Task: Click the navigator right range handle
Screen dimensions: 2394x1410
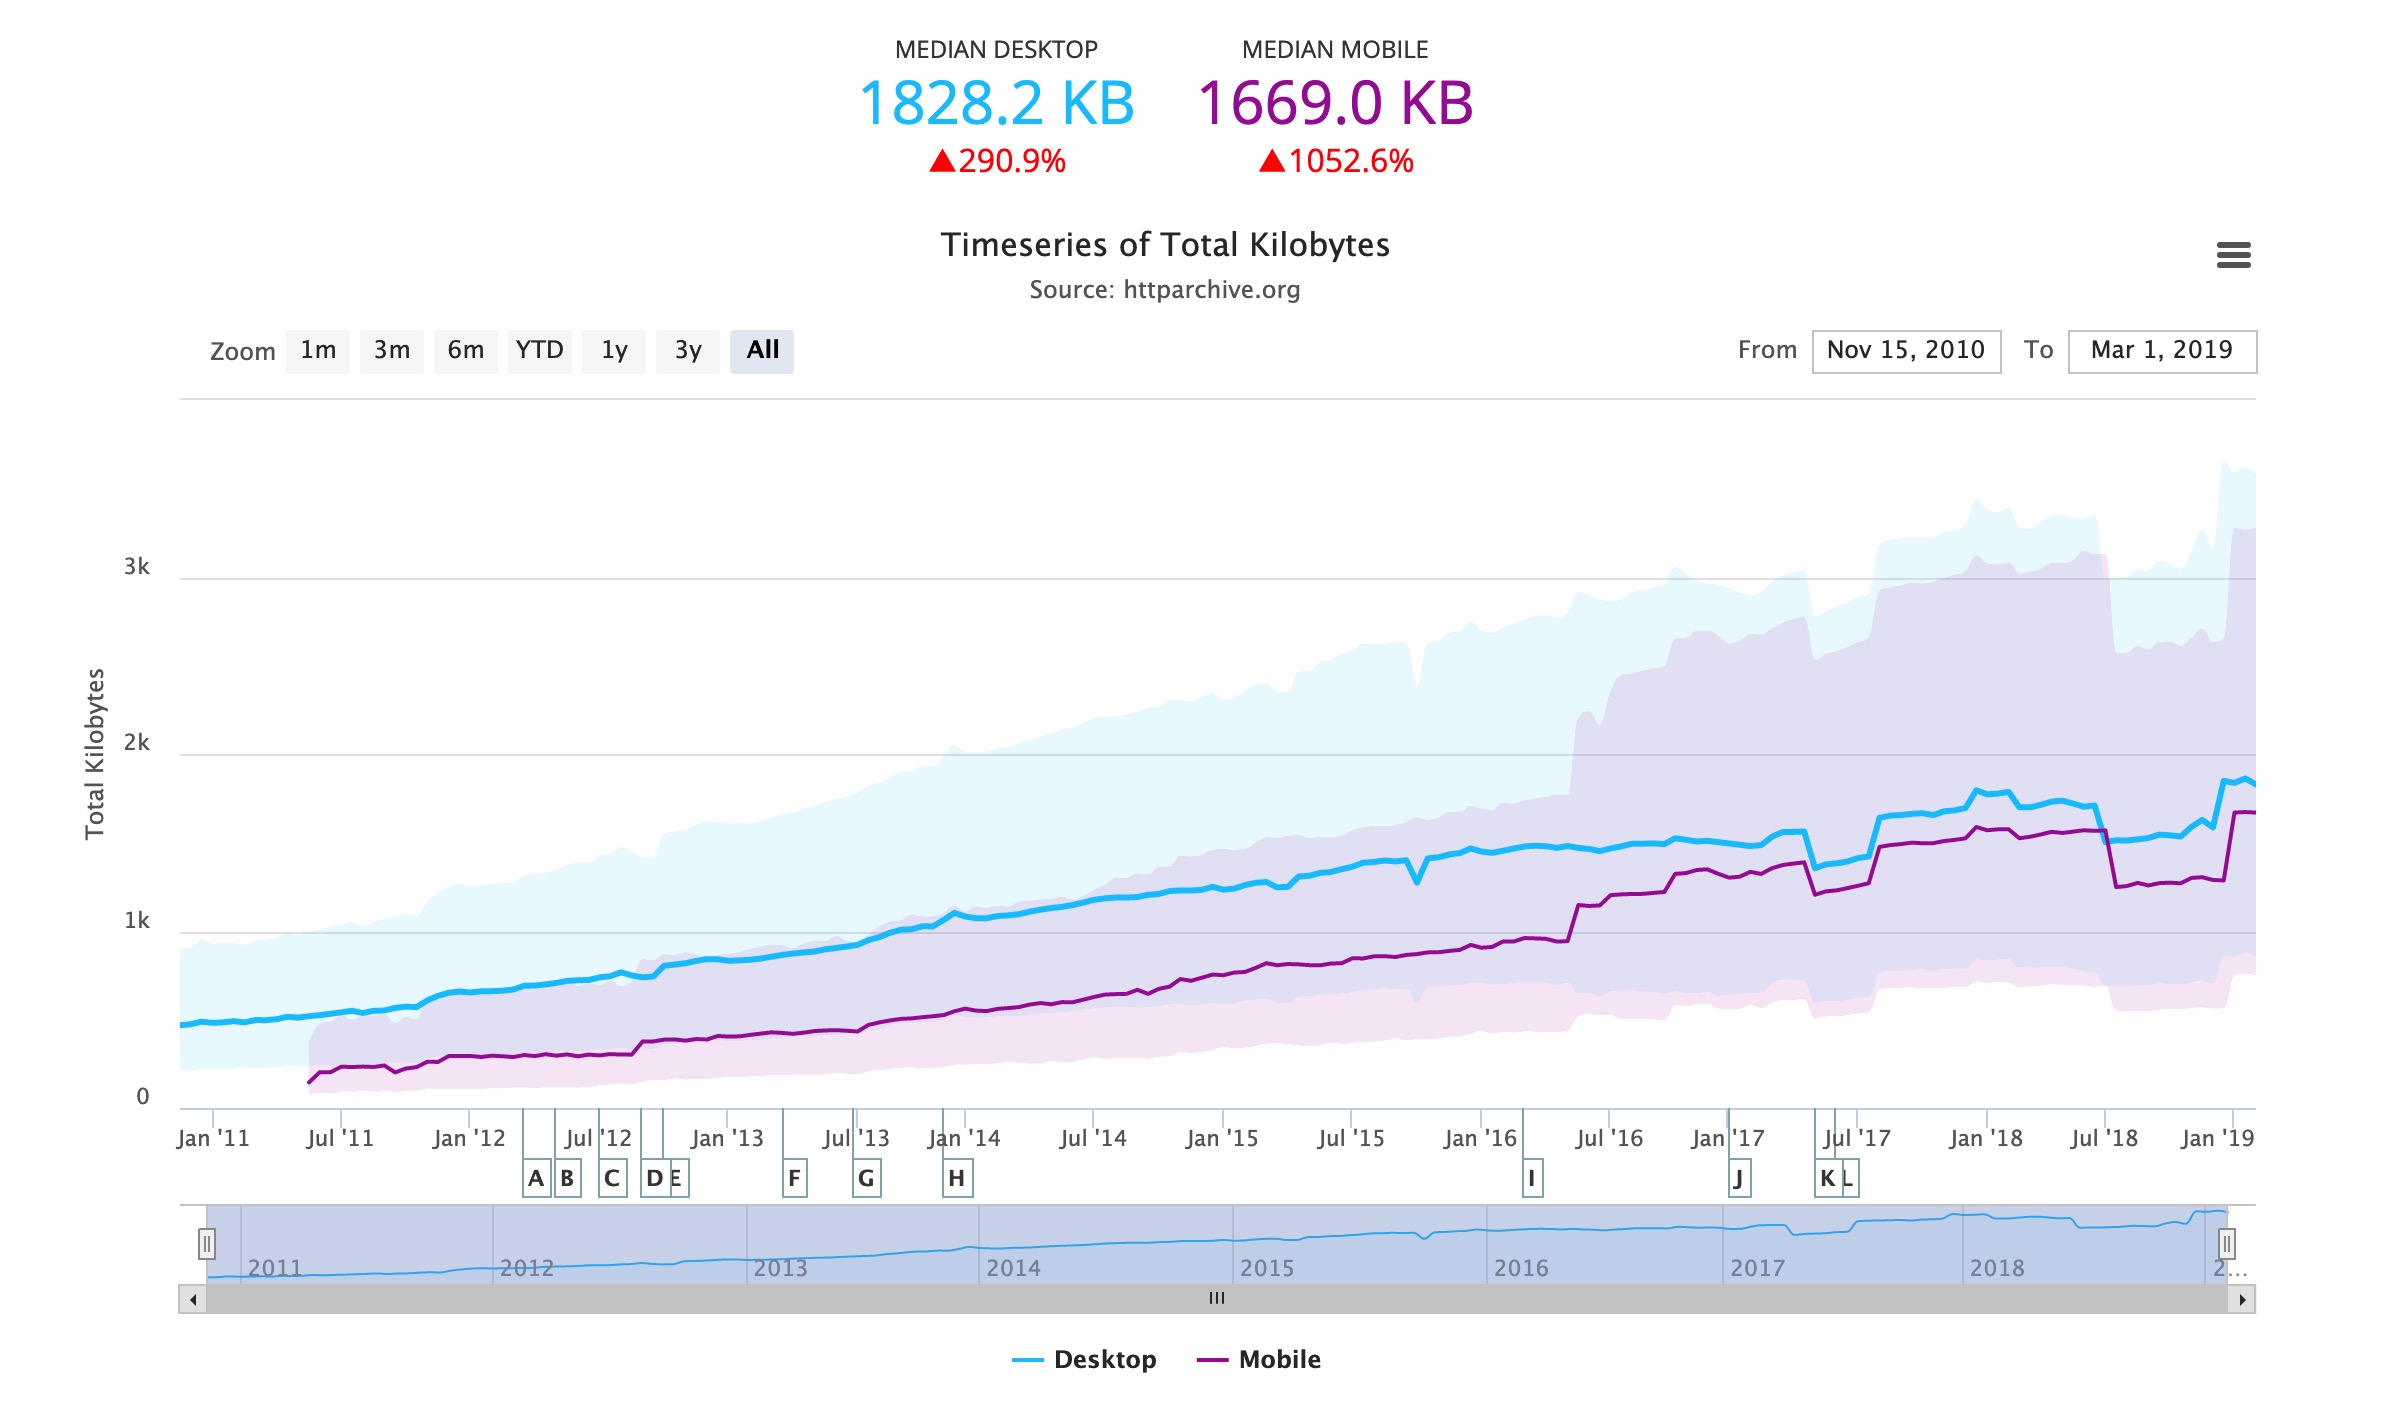Action: click(2227, 1244)
